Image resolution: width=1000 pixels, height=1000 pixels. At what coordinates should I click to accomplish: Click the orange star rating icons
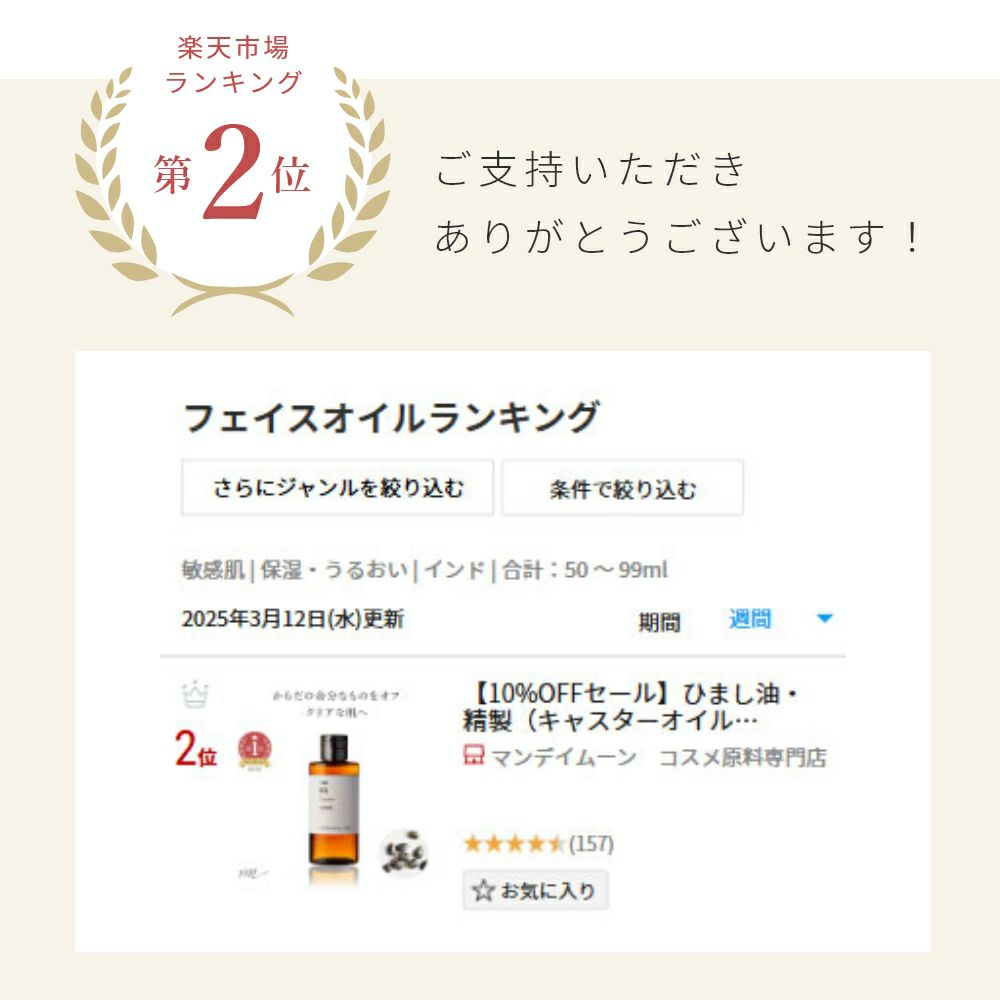[514, 844]
